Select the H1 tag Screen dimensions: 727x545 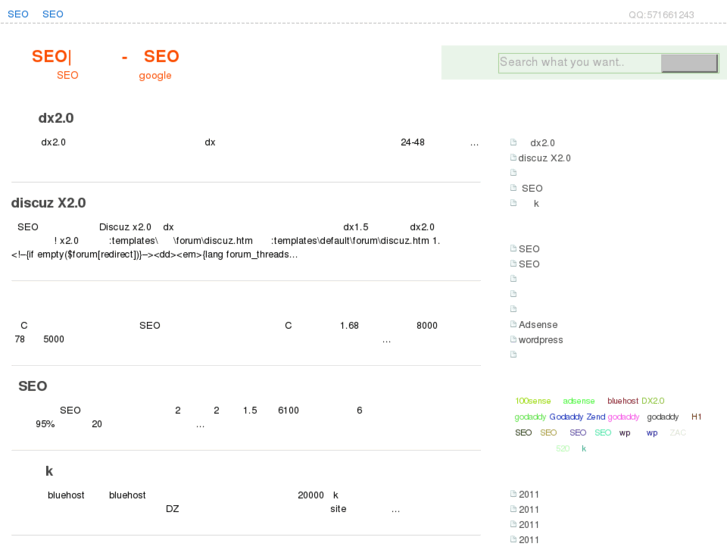click(x=697, y=417)
